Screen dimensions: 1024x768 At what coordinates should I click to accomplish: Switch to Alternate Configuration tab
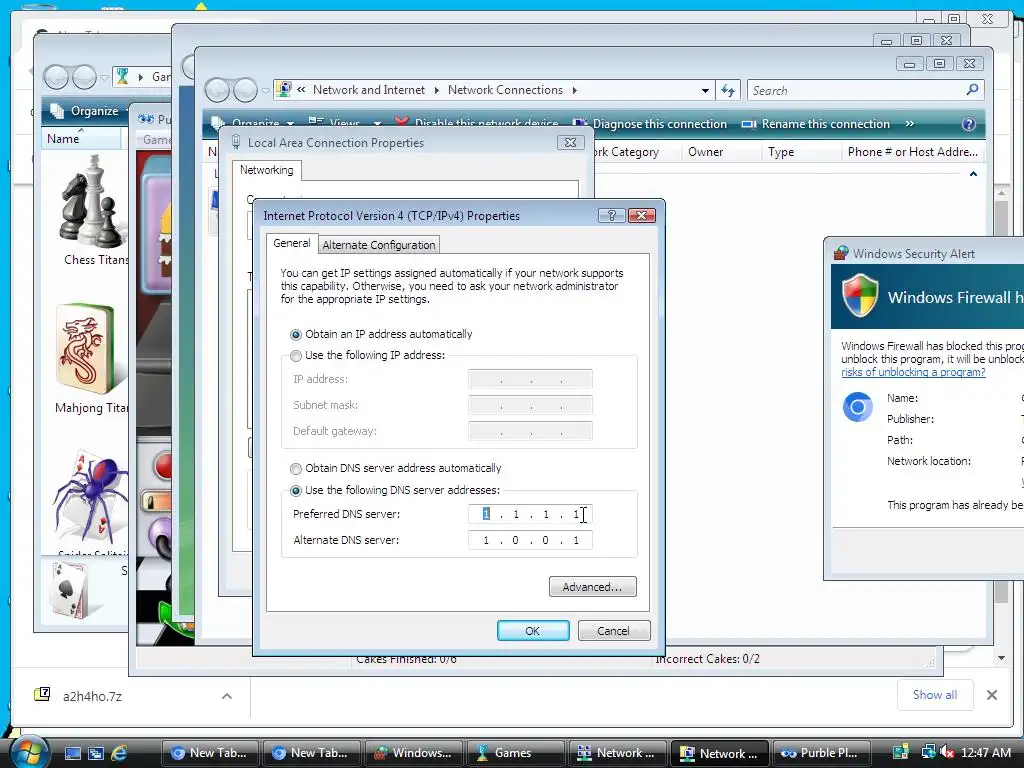click(x=379, y=245)
